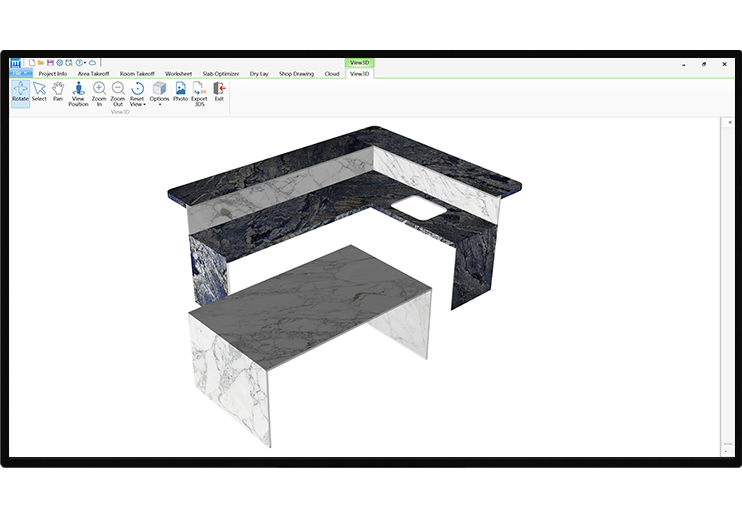Switch to the Dry Lay tab
This screenshot has height=516, width=742.
point(259,73)
